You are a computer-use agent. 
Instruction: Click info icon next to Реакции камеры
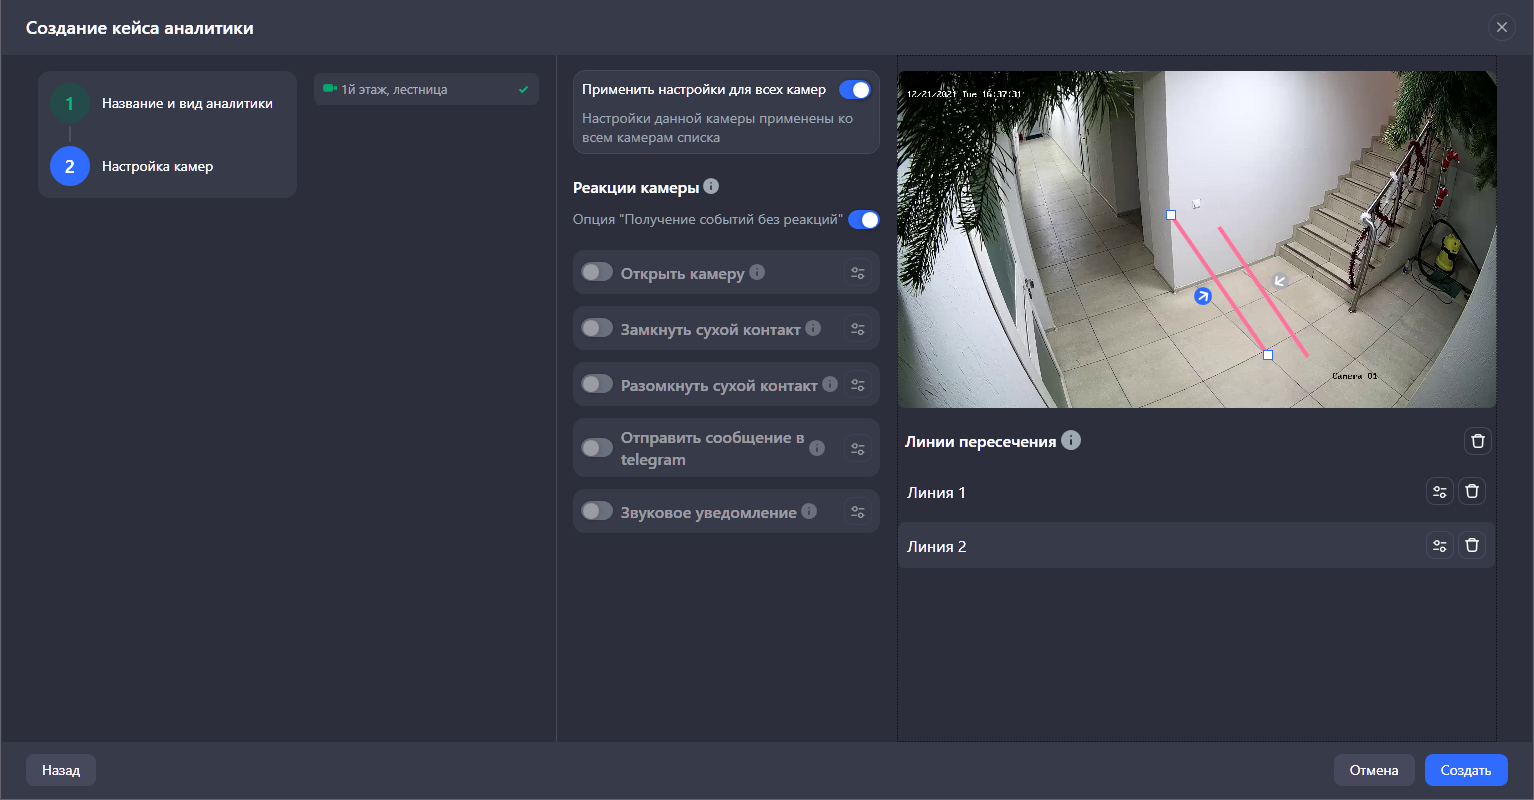coord(711,186)
